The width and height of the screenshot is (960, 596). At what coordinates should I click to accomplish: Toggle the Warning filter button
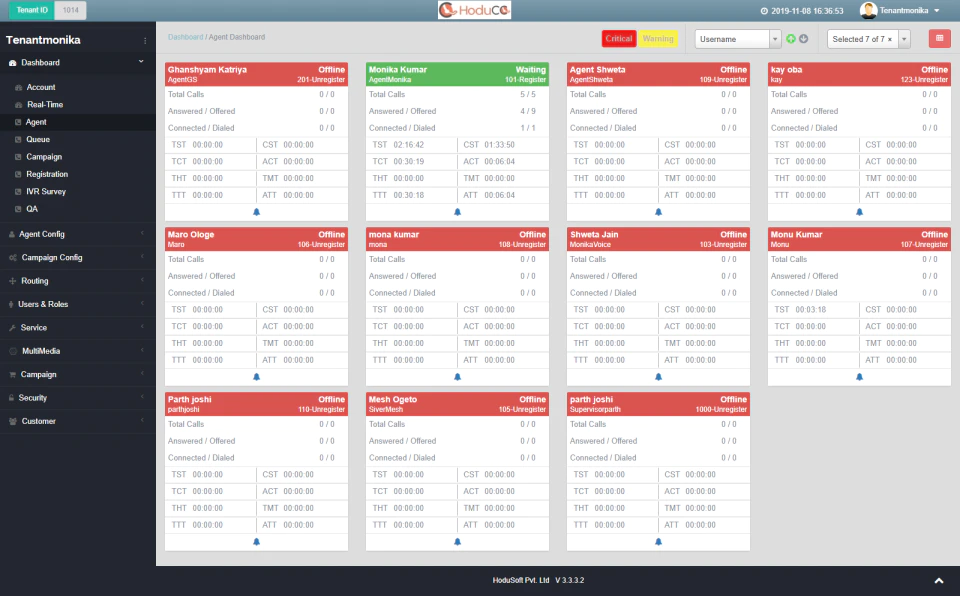[658, 39]
